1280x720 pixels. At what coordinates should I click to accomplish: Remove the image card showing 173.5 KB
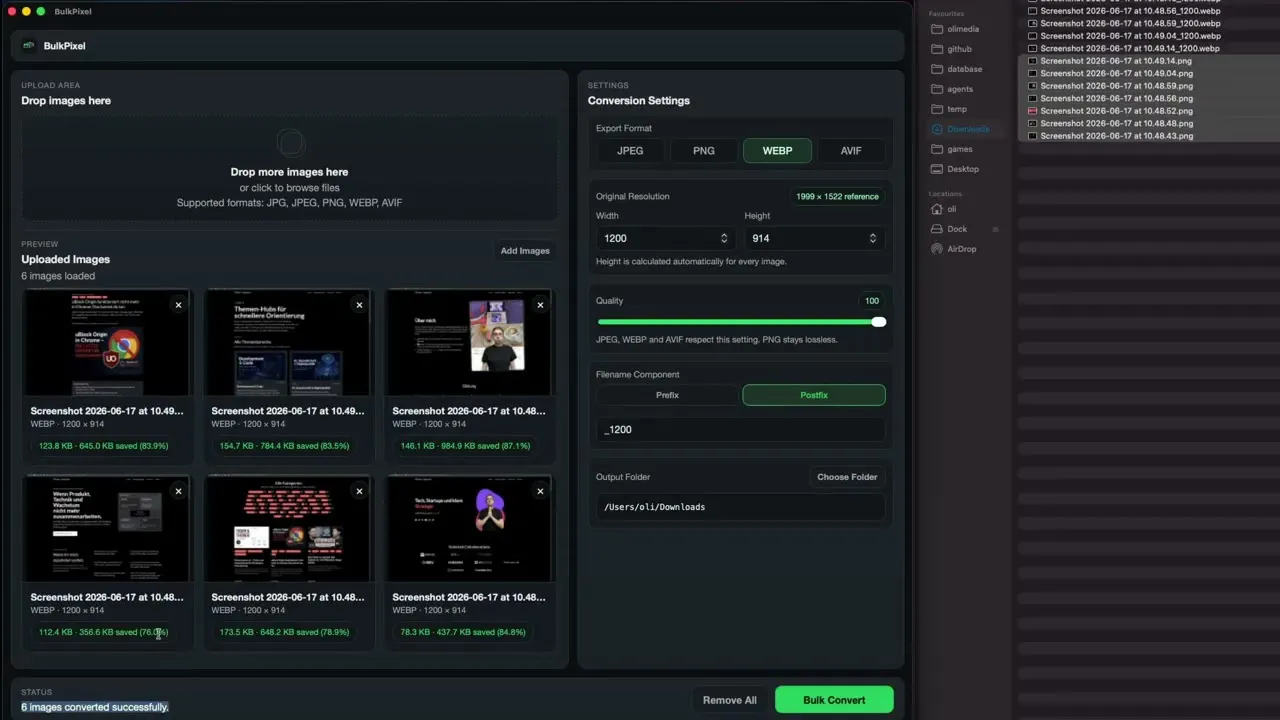pos(359,491)
